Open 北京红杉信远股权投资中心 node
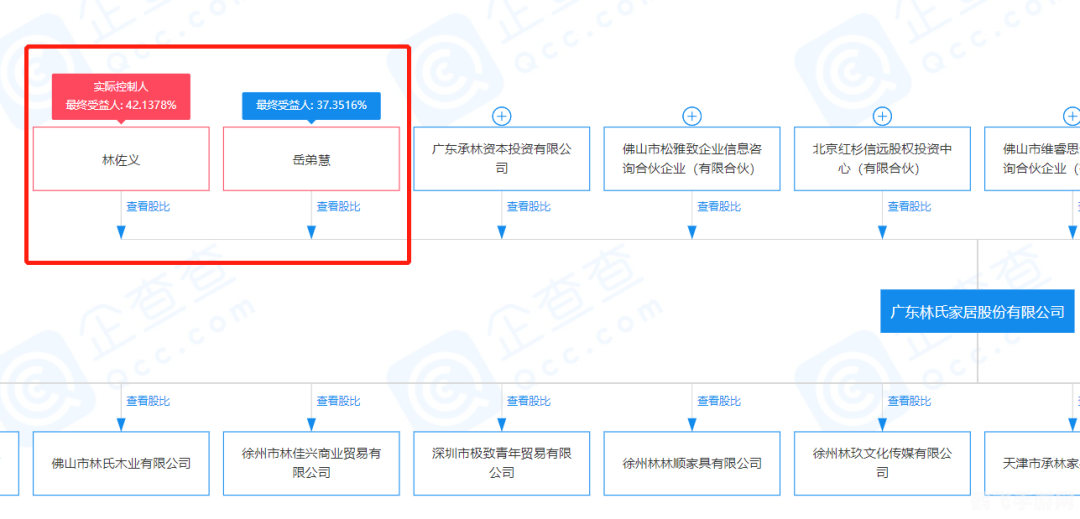 (882, 159)
